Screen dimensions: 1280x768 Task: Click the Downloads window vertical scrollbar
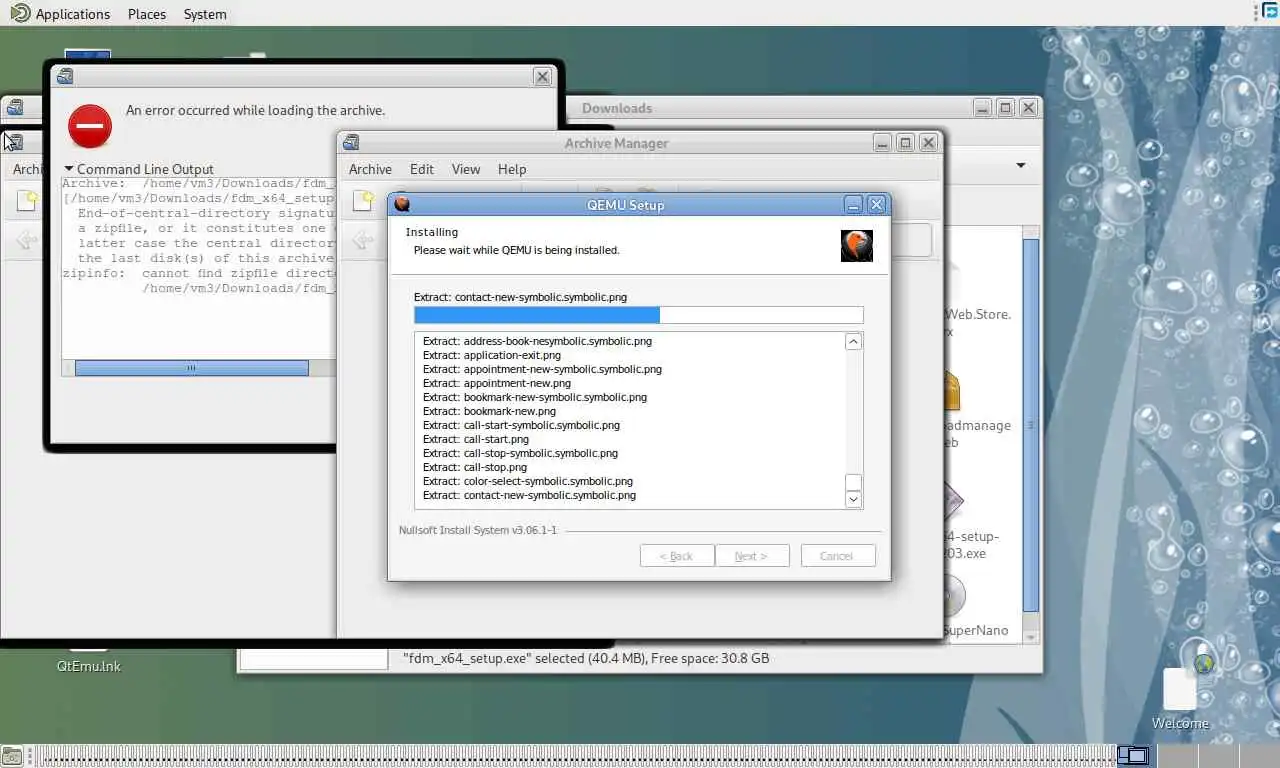click(x=1031, y=425)
